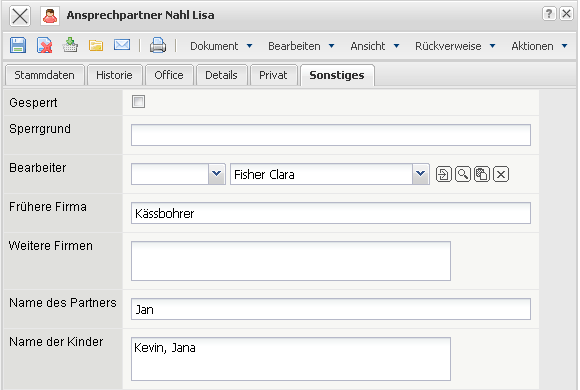Screen dimensions: 580x390
Task: Expand the Rückverweise menu
Action: click(455, 46)
